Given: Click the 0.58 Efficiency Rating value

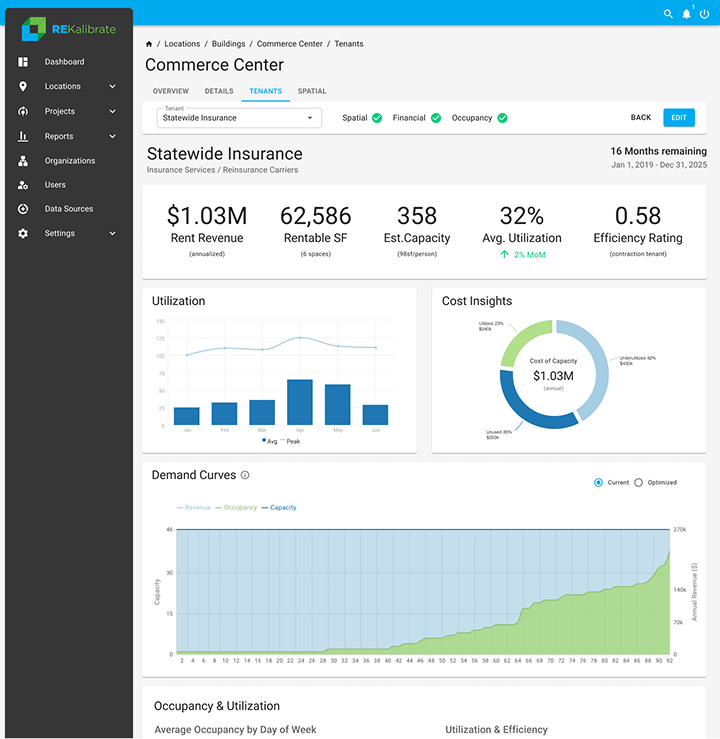Looking at the screenshot, I should point(638,216).
